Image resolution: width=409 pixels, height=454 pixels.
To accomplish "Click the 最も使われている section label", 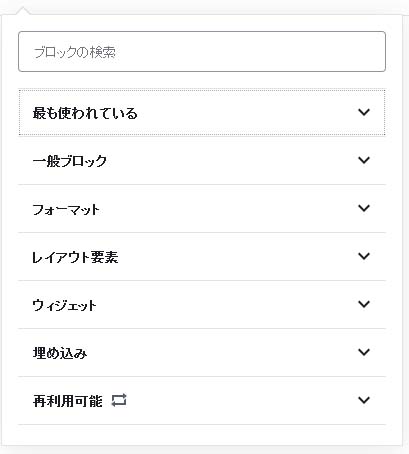I will pos(85,113).
